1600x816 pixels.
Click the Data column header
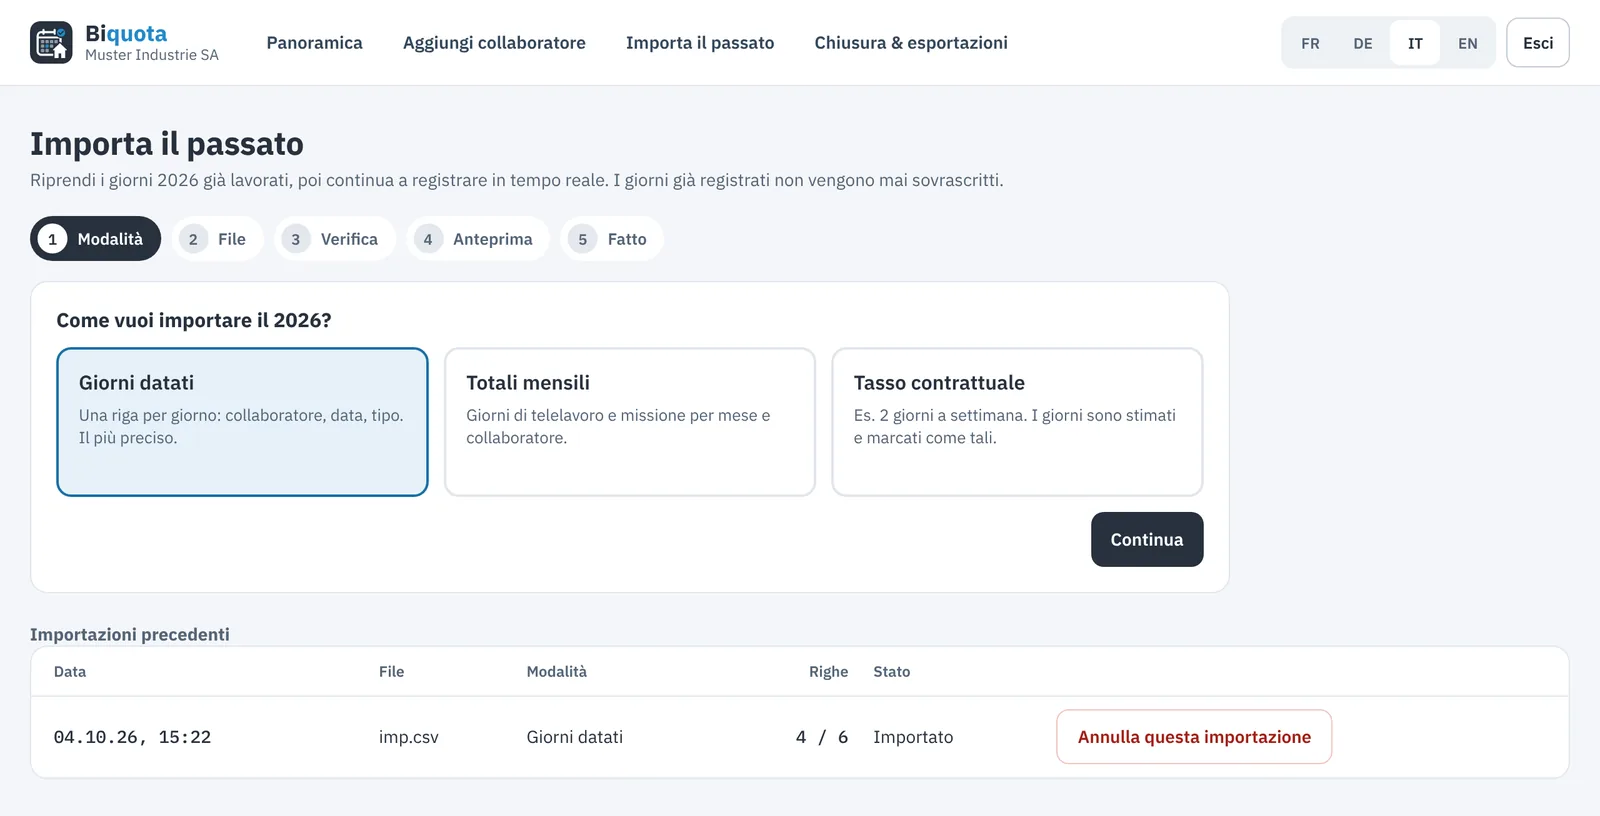70,672
